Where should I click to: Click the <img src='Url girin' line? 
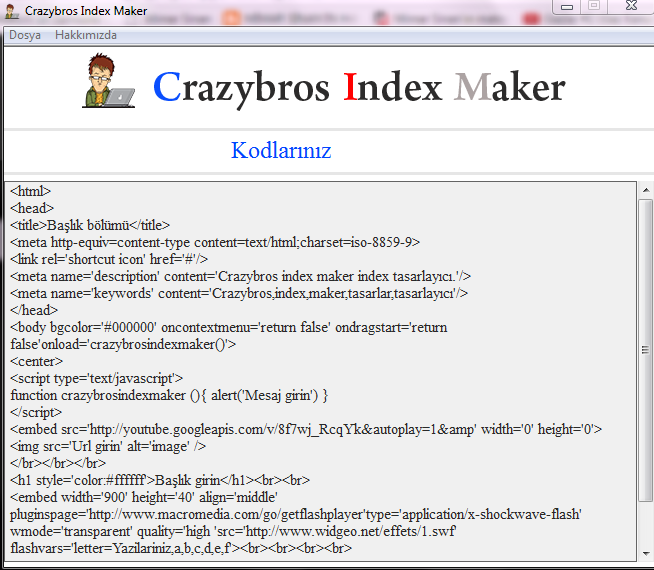pos(108,447)
